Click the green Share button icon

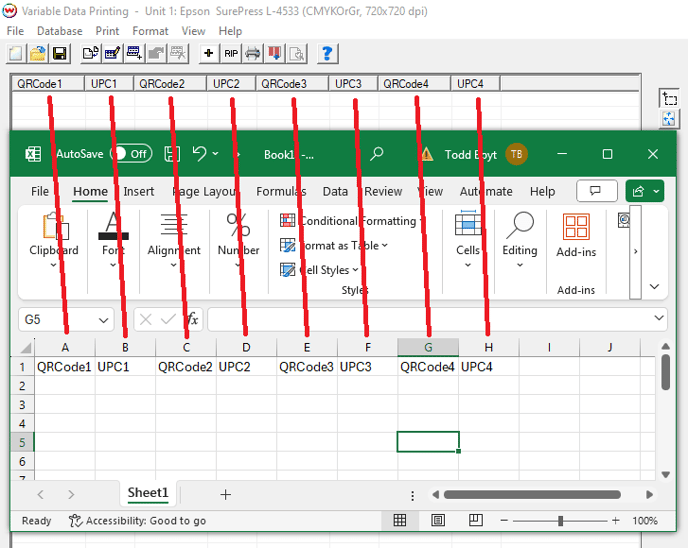pos(638,191)
